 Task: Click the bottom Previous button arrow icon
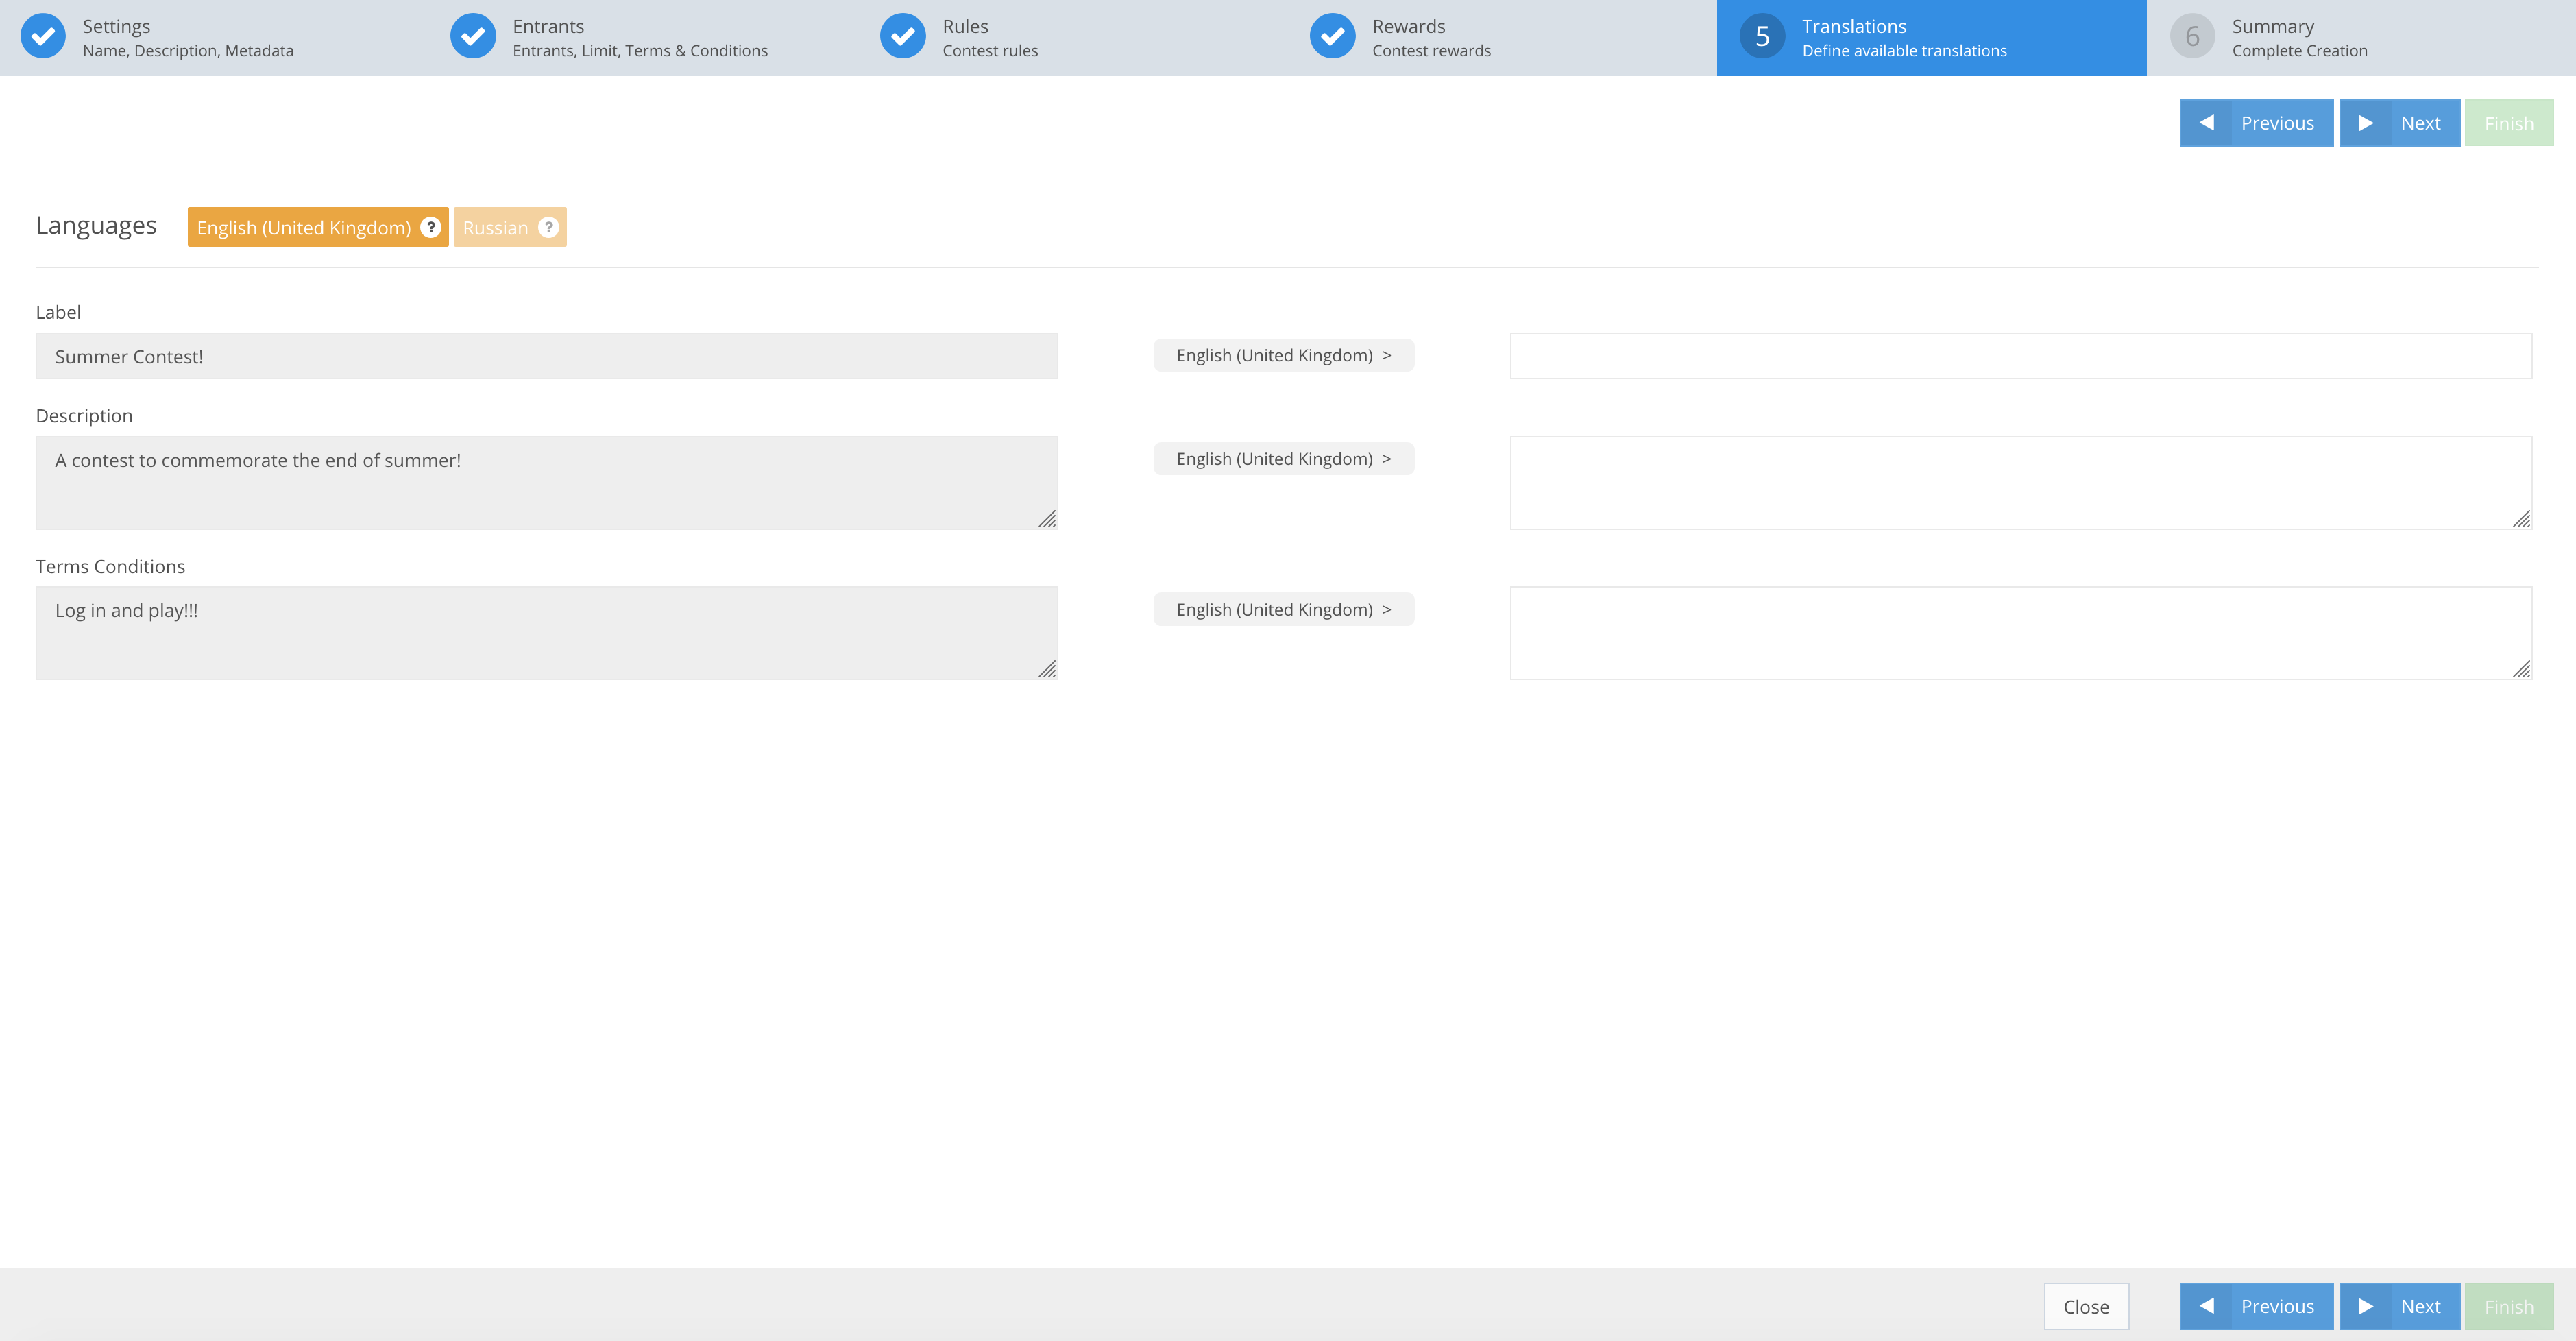(x=2206, y=1306)
